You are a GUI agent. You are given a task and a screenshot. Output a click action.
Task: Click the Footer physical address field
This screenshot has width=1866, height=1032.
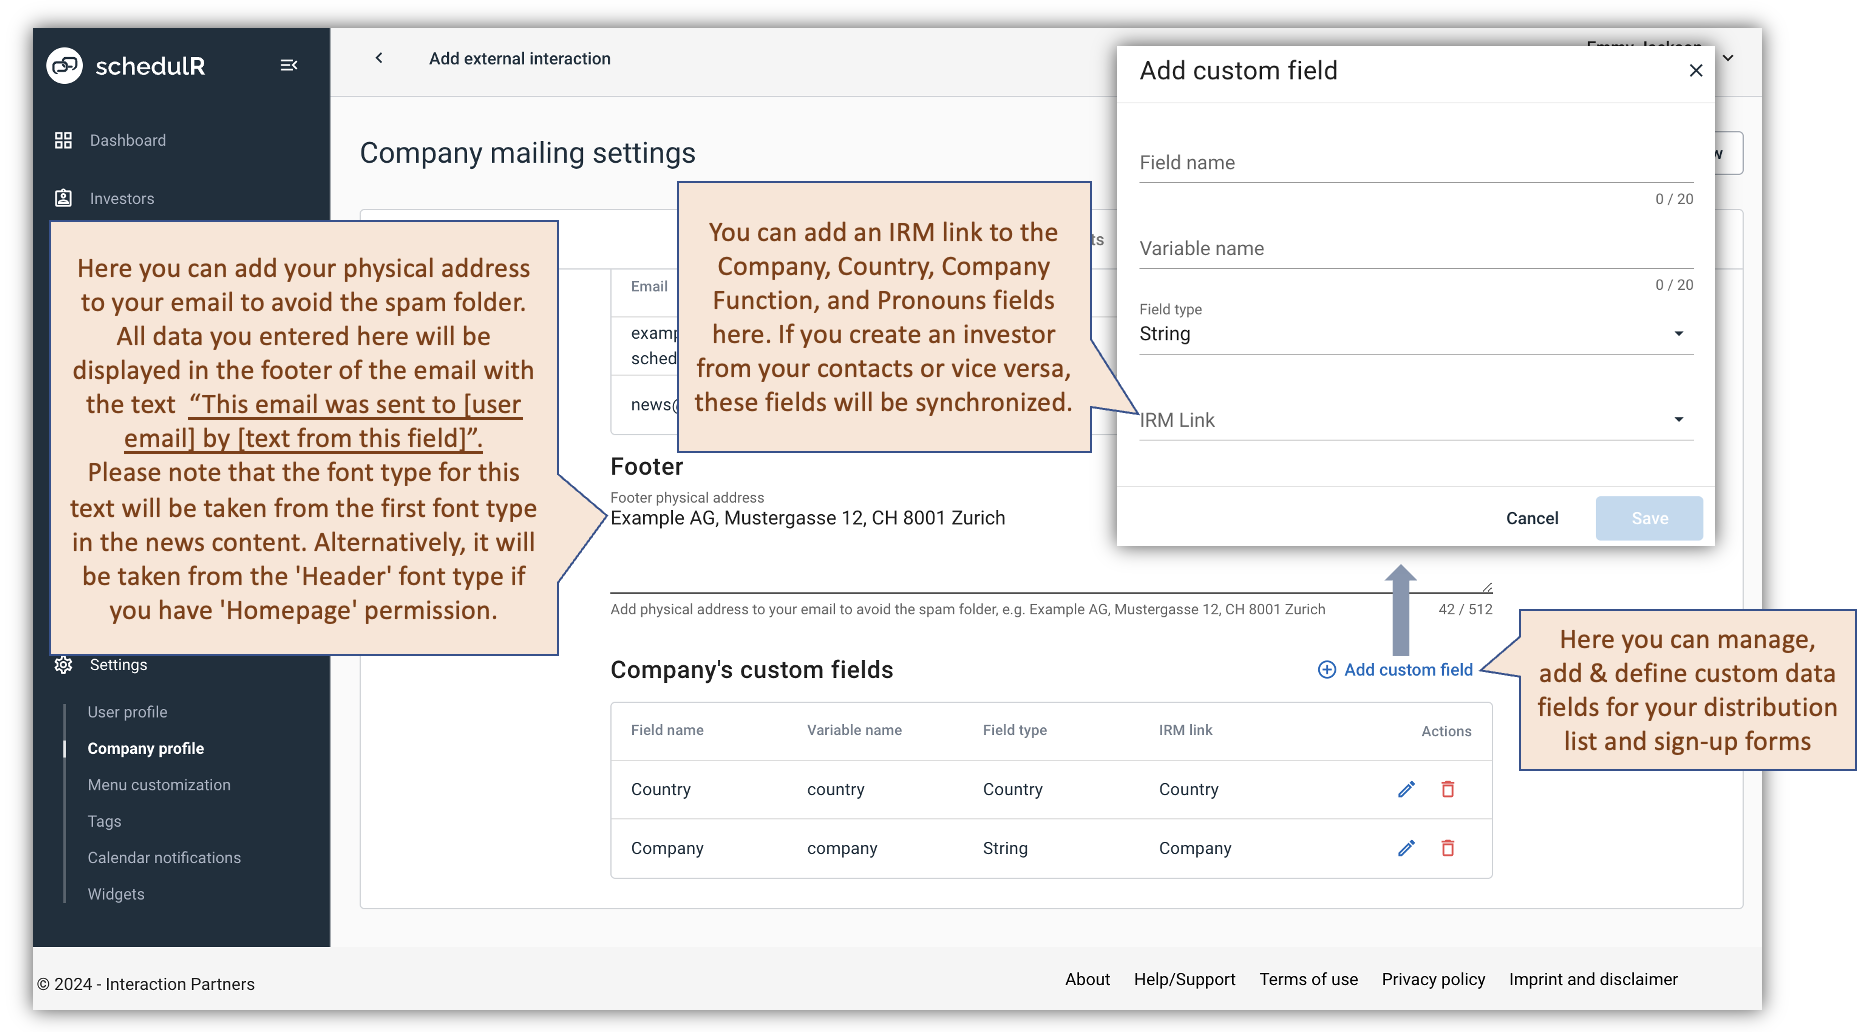tap(900, 518)
